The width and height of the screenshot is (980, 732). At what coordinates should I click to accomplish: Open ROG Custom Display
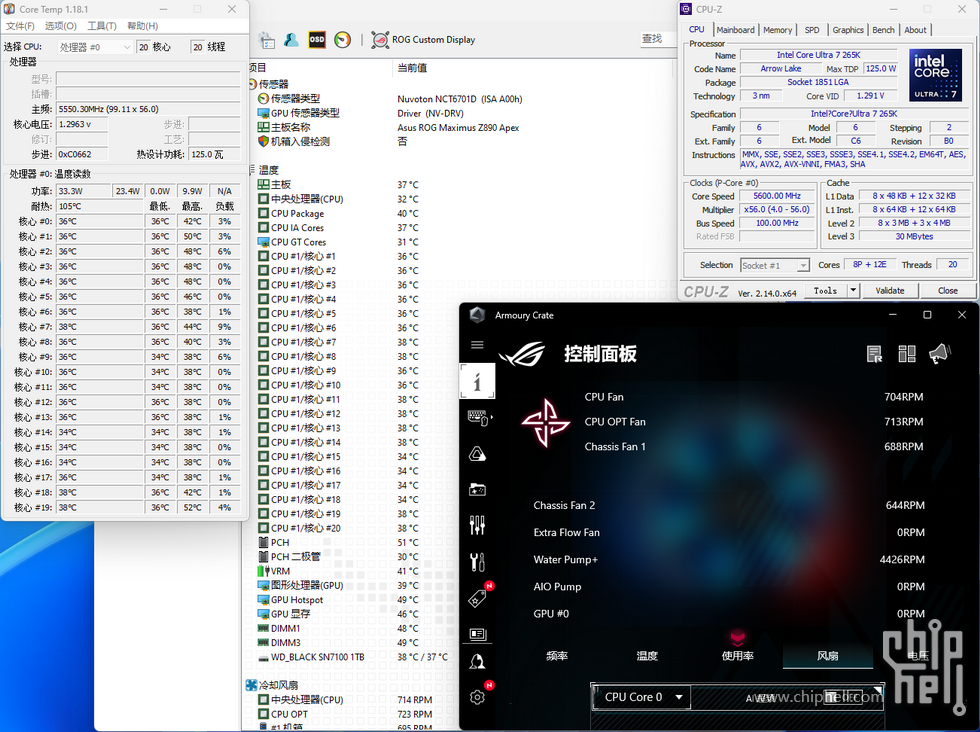point(423,39)
